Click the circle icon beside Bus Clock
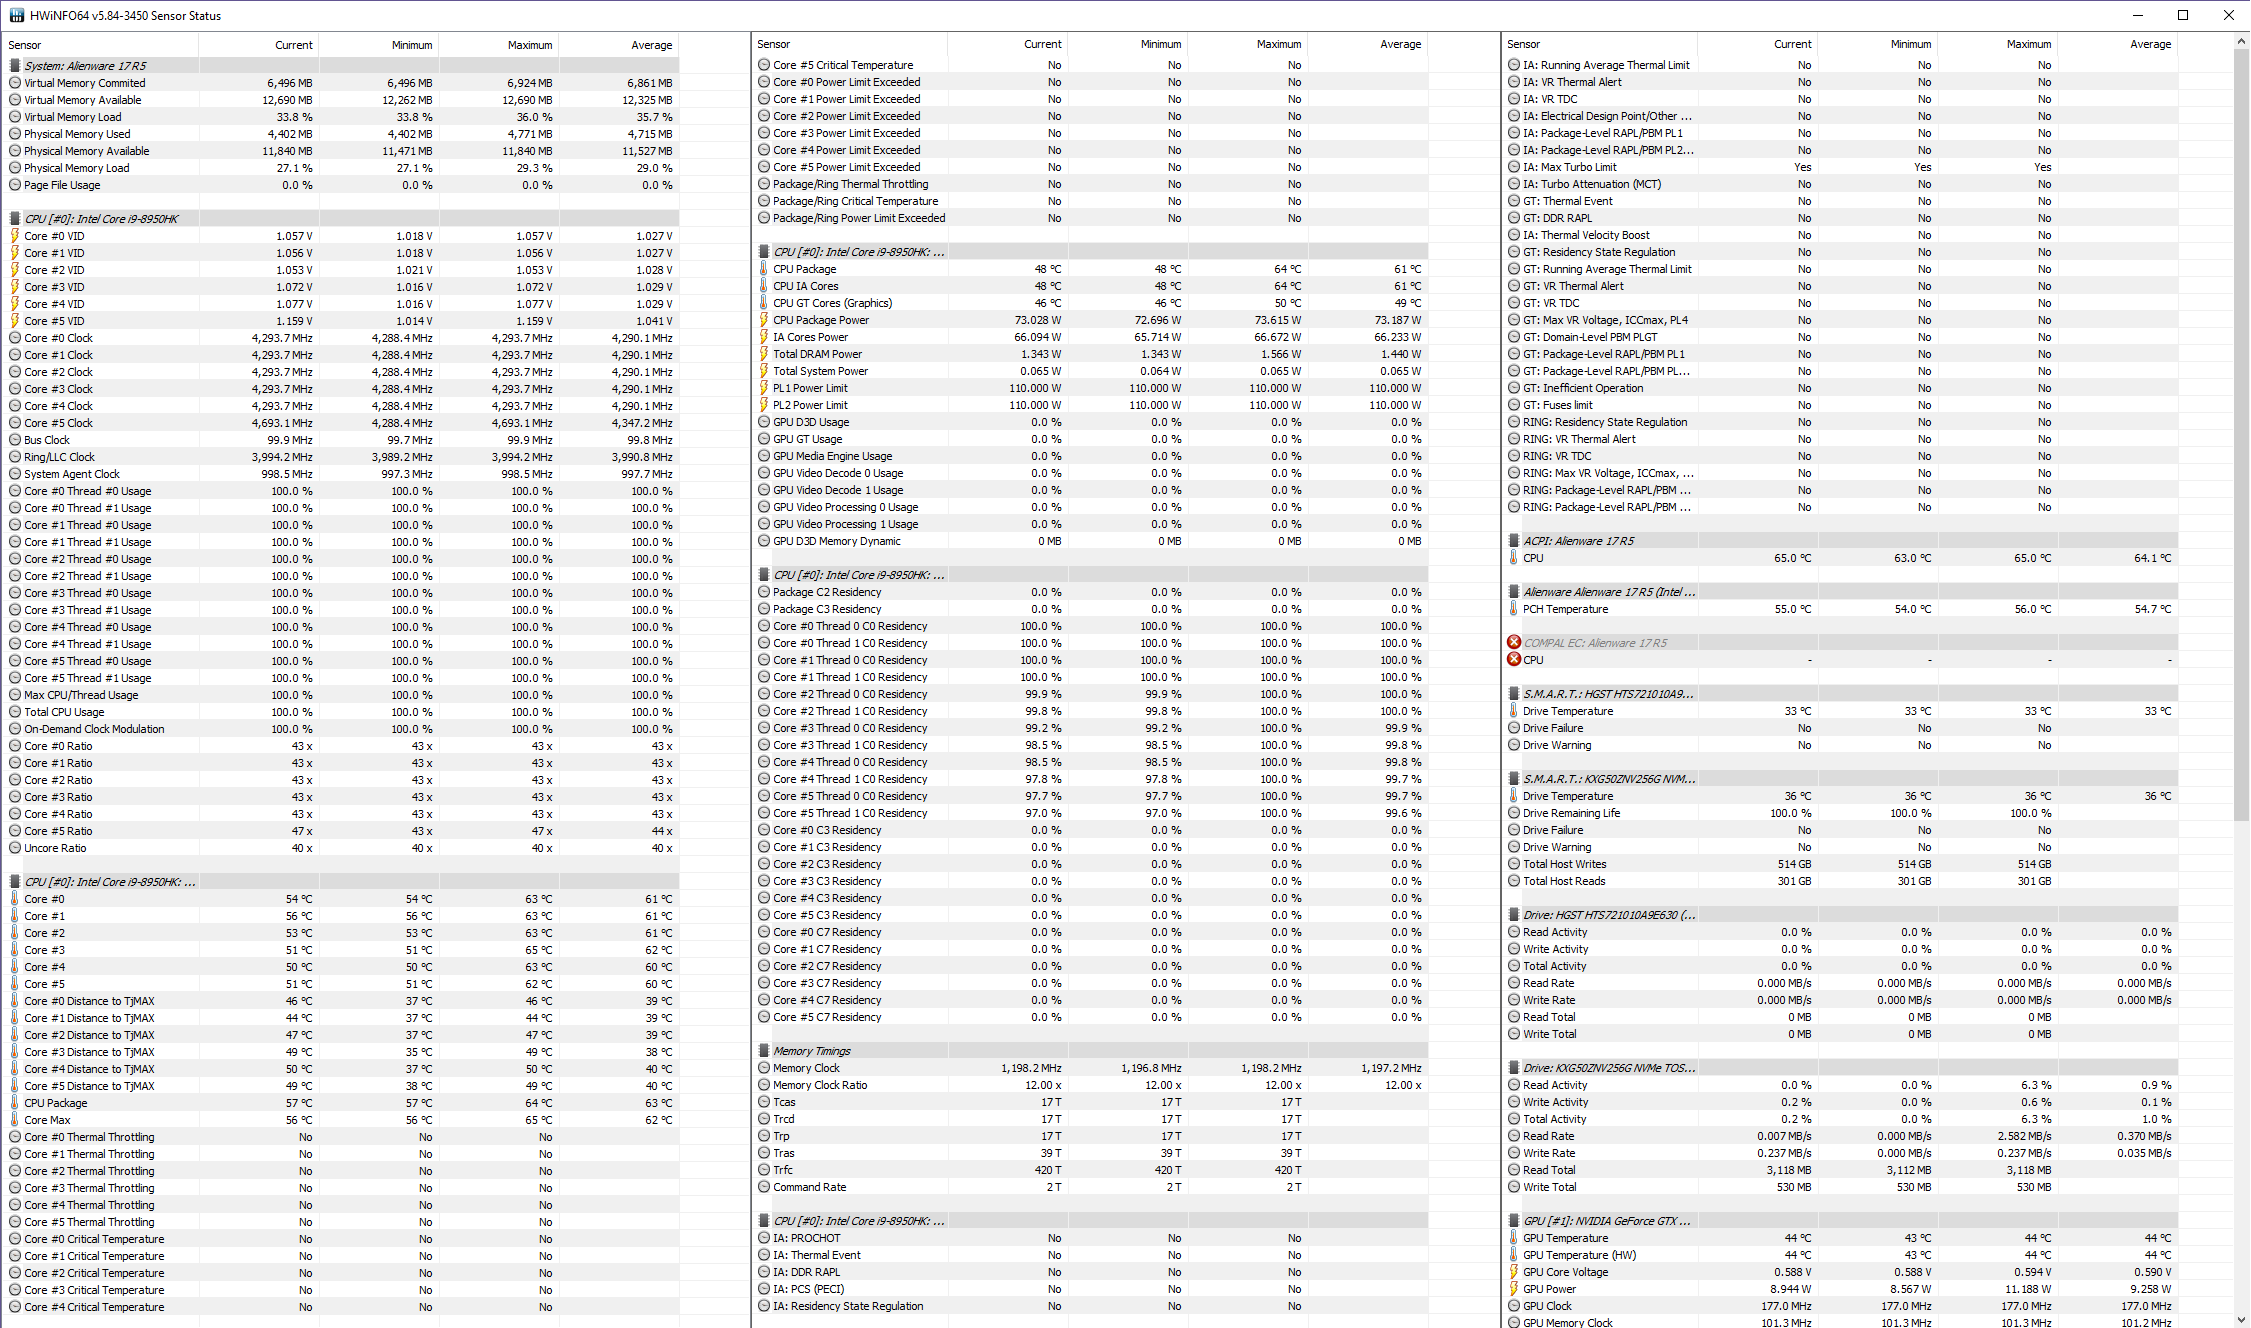The height and width of the screenshot is (1328, 2251). point(15,440)
